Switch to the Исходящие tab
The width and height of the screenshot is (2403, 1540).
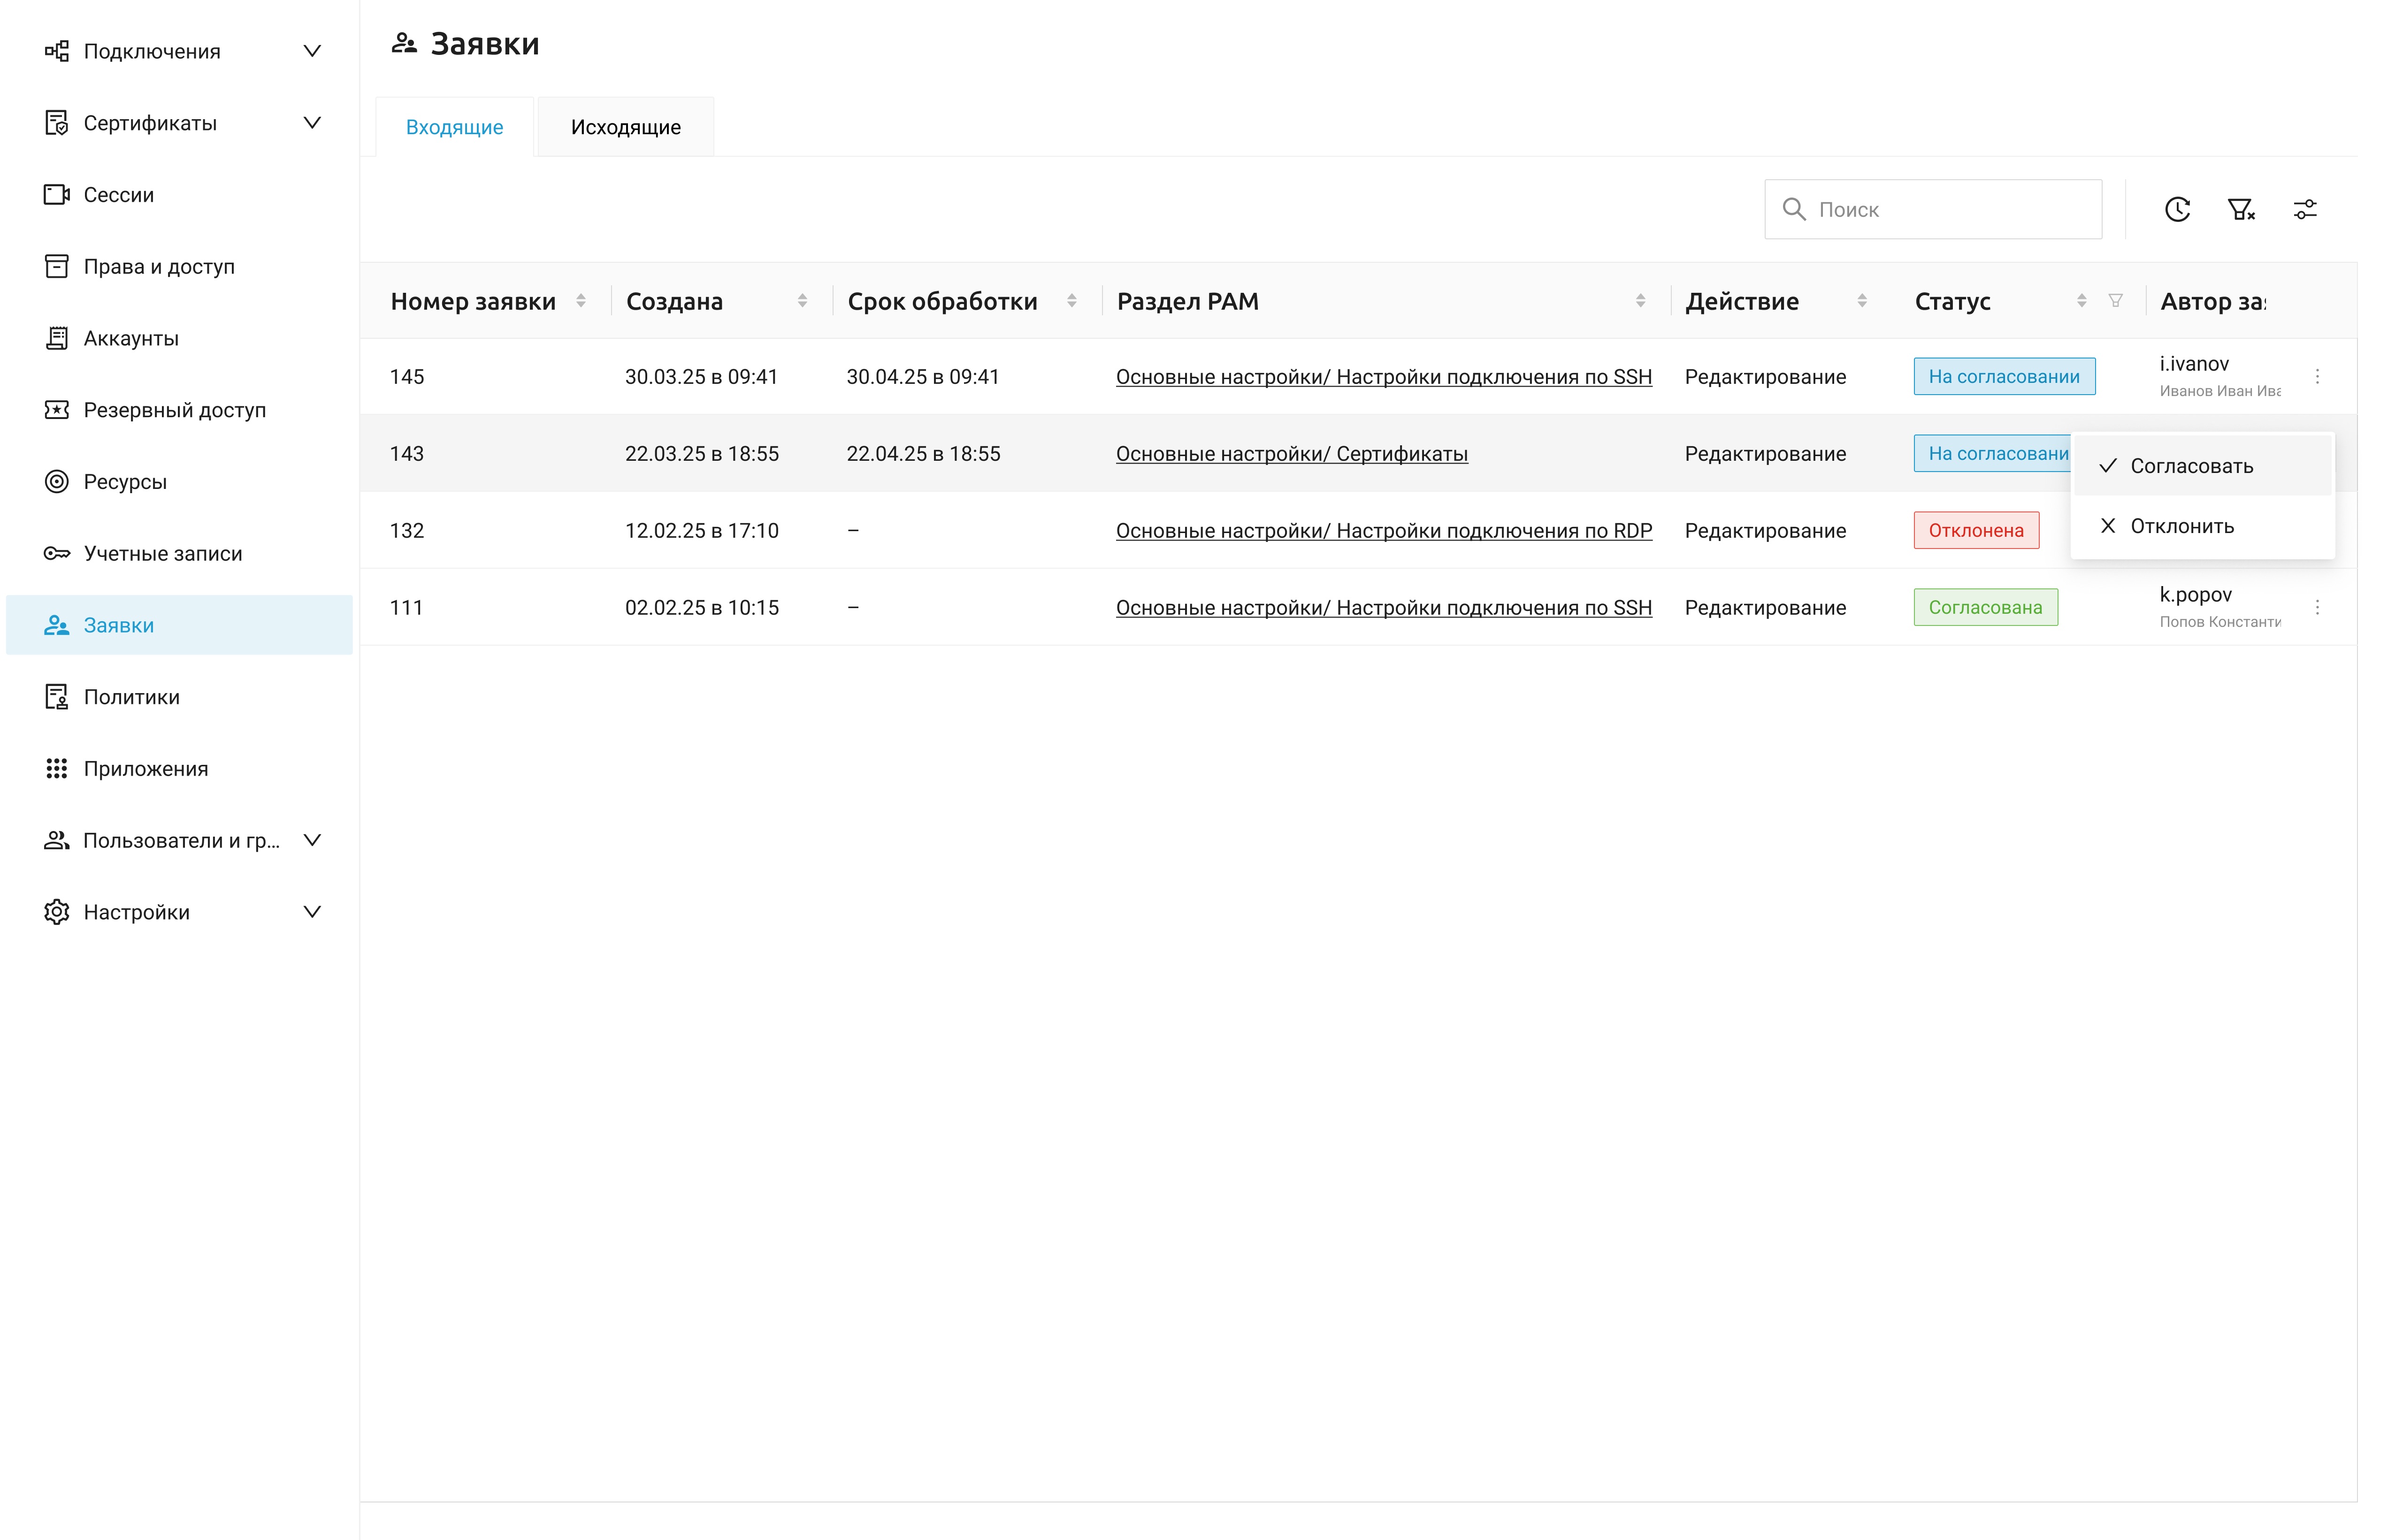point(625,127)
